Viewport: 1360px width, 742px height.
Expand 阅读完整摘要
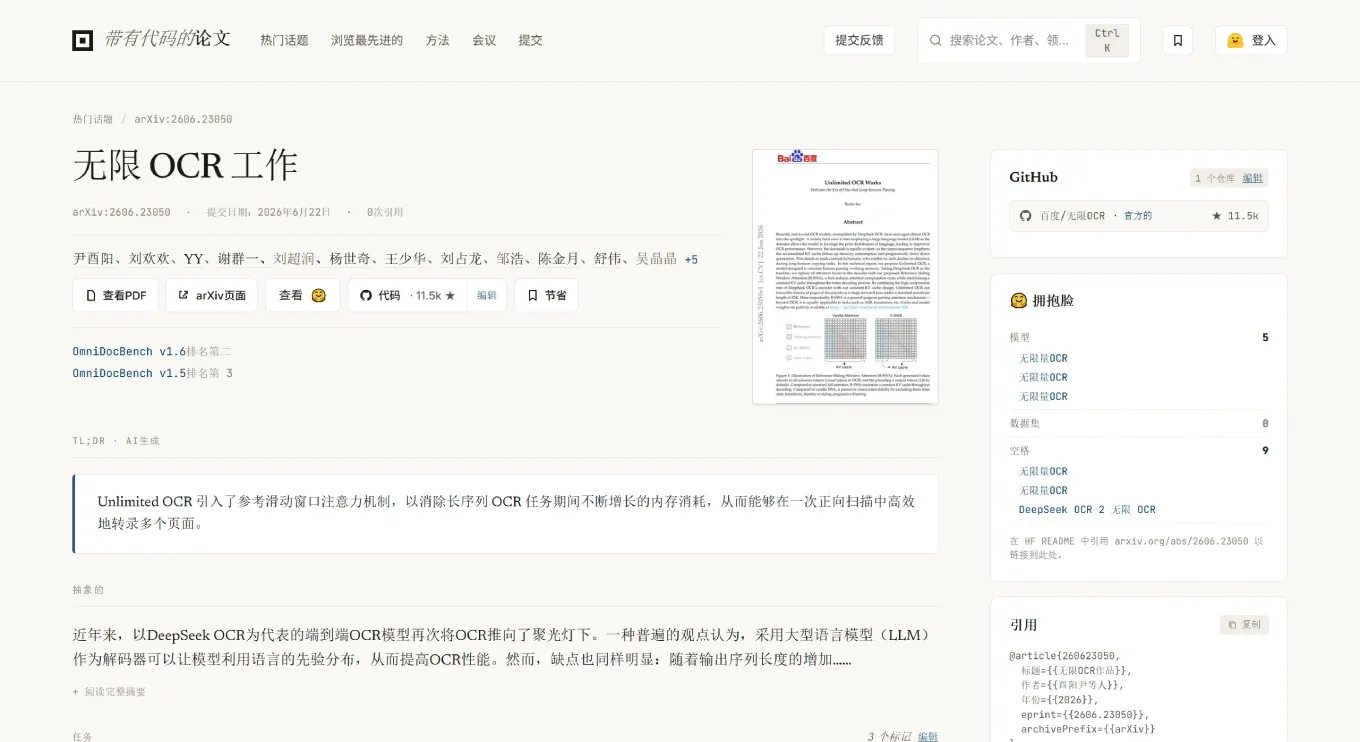[109, 691]
